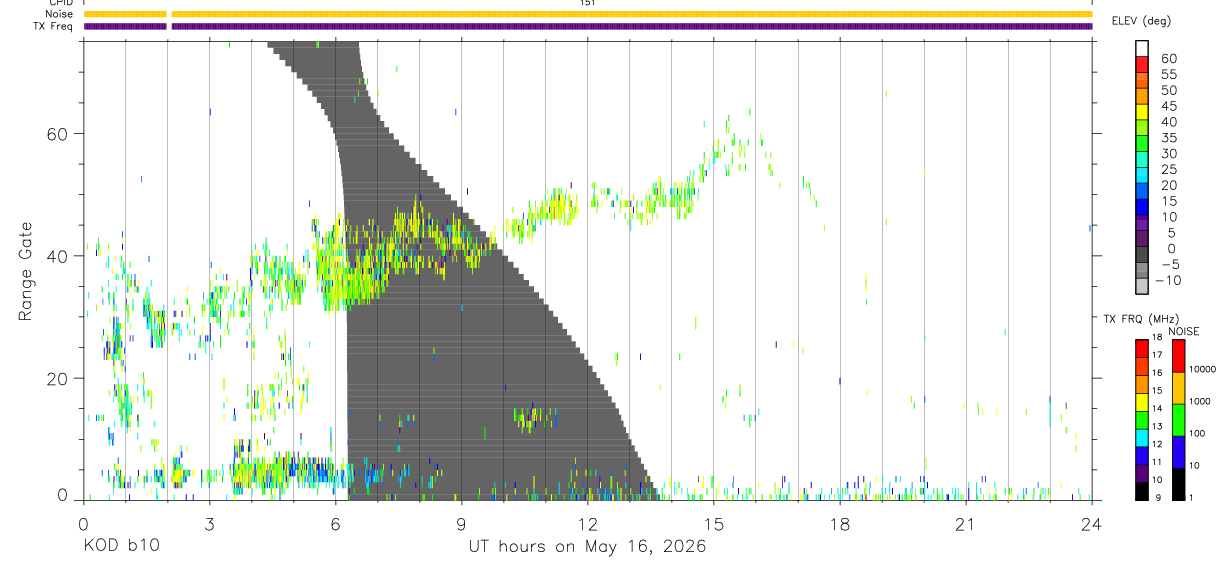Click the '9' tick on UT hours axis

[462, 523]
